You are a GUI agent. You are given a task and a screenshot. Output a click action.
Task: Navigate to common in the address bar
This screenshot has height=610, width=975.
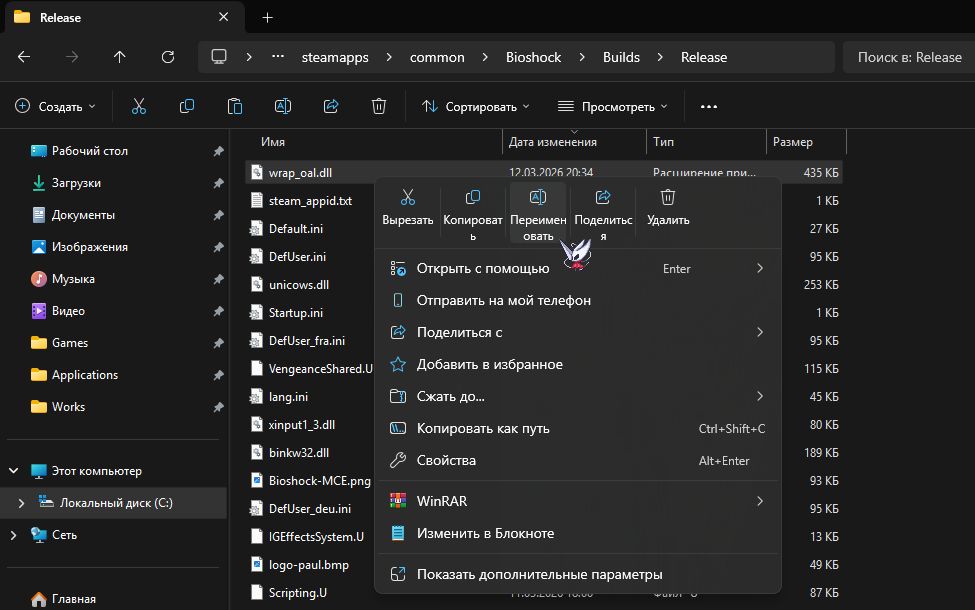pos(437,57)
